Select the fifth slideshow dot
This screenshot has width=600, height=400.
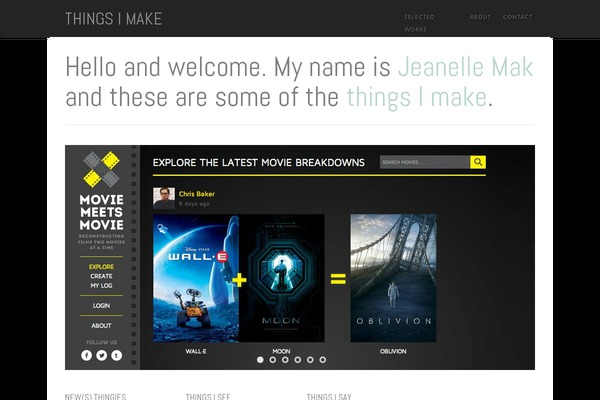310,360
